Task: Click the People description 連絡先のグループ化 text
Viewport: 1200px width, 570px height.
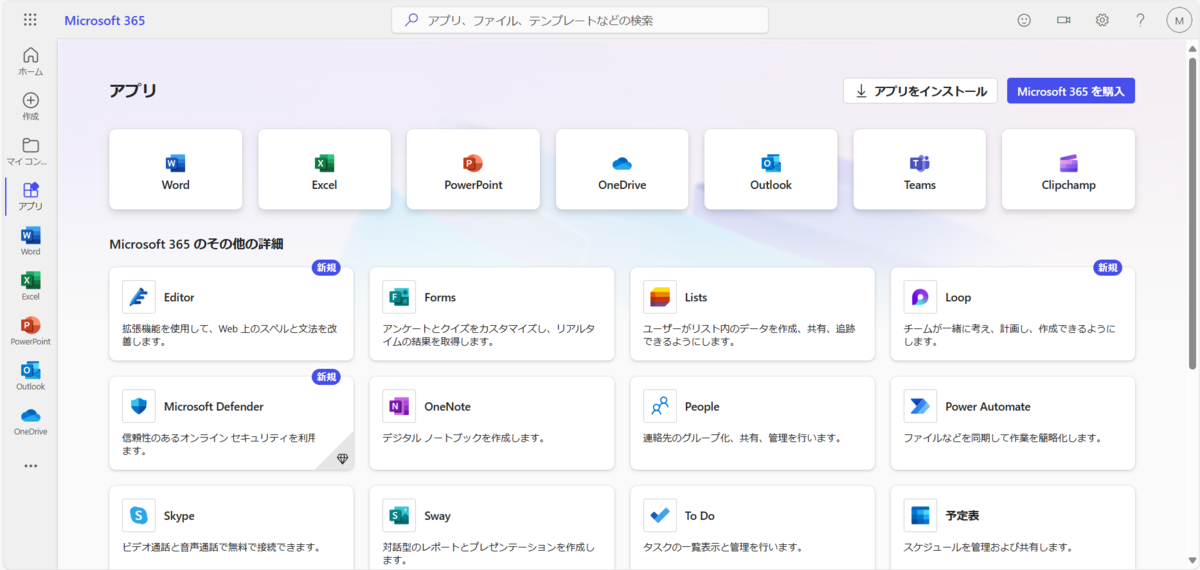Action: 742,438
